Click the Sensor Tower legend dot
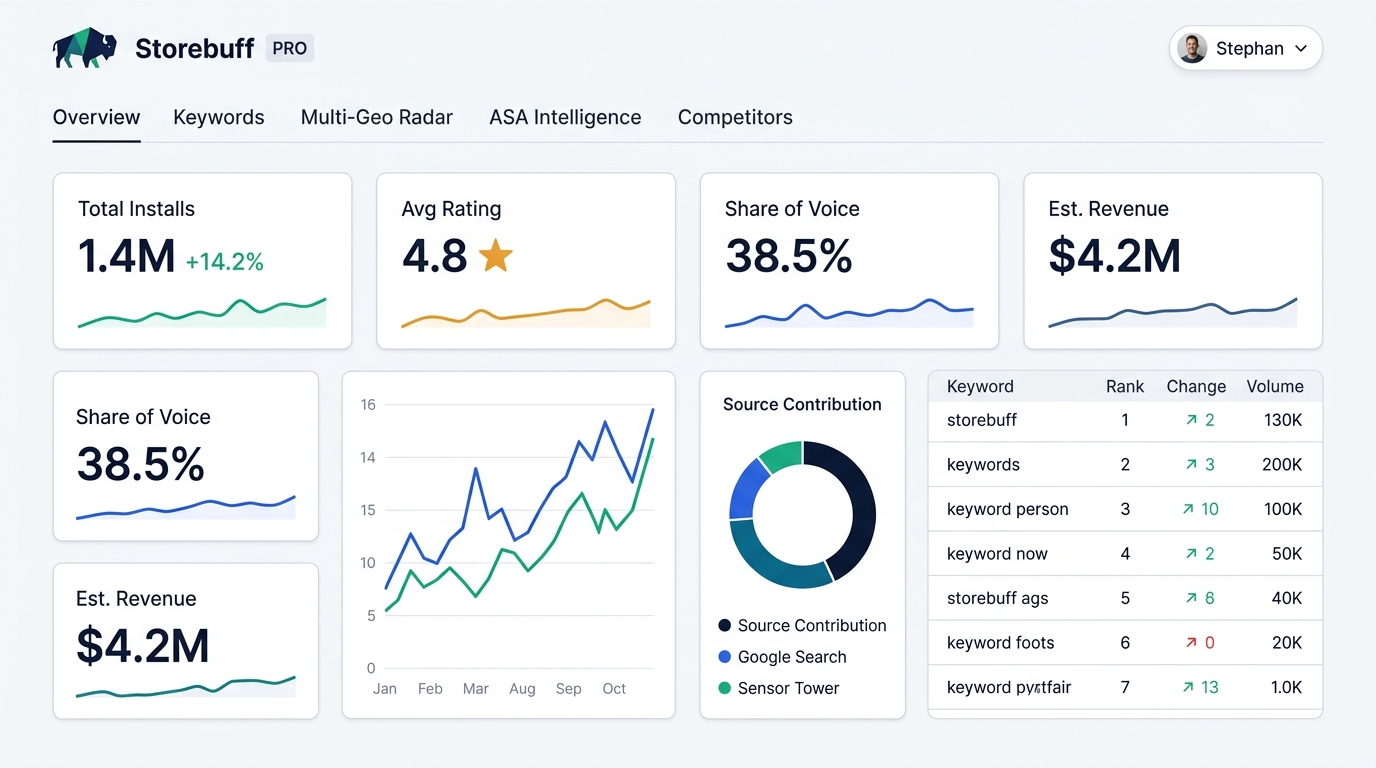This screenshot has height=768, width=1376. [725, 688]
